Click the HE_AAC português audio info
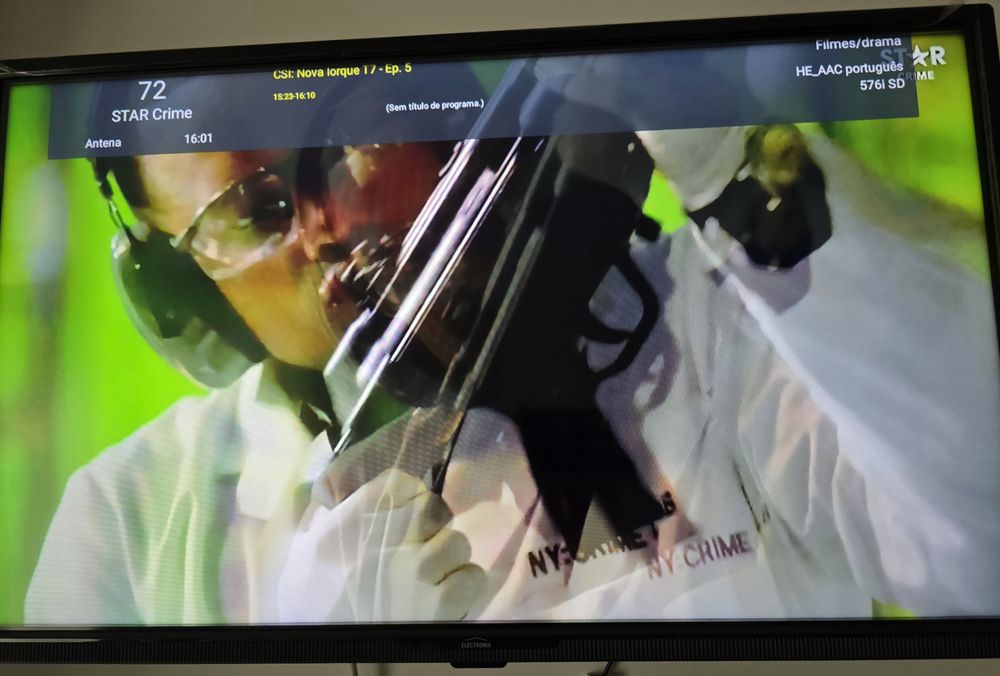The height and width of the screenshot is (676, 1000). click(x=849, y=68)
